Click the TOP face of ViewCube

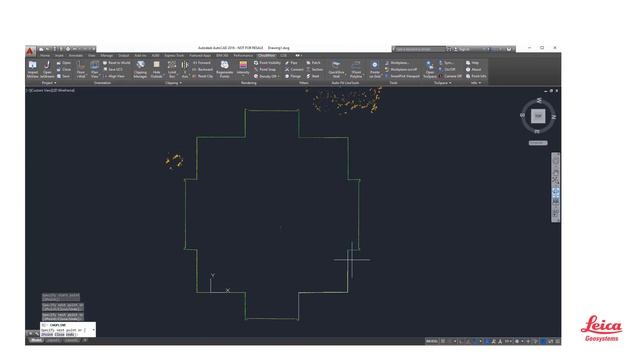tap(538, 116)
